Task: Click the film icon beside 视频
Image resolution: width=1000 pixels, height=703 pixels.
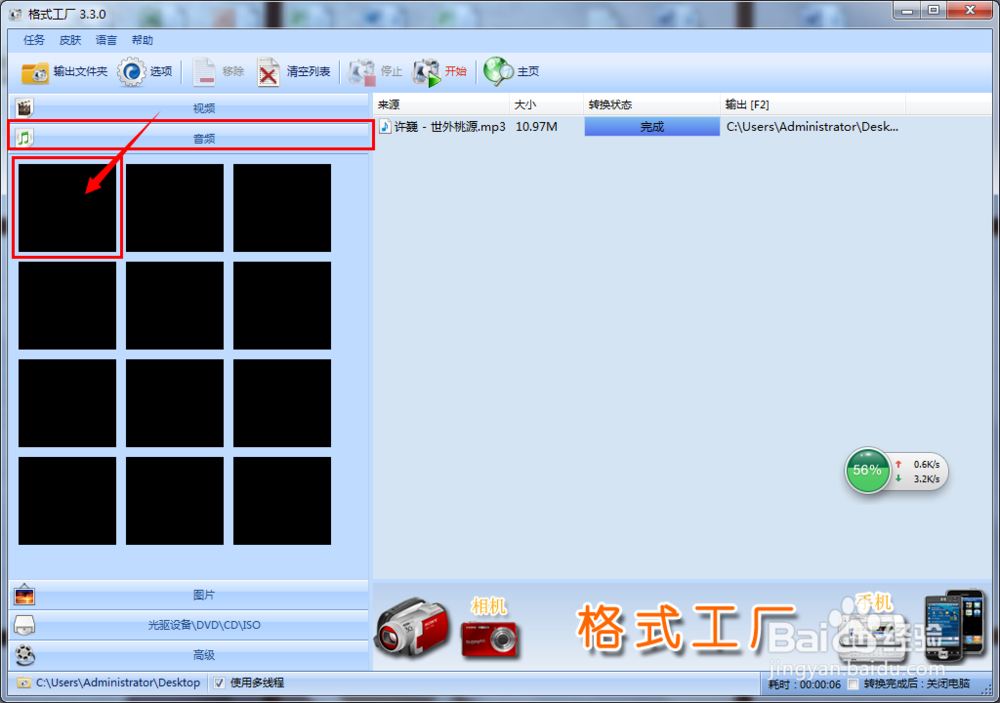Action: [24, 108]
